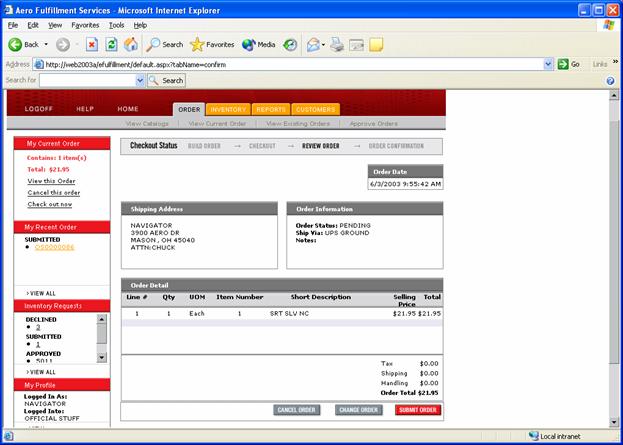Open View Current Order submenu link
The height and width of the screenshot is (445, 623).
point(217,124)
